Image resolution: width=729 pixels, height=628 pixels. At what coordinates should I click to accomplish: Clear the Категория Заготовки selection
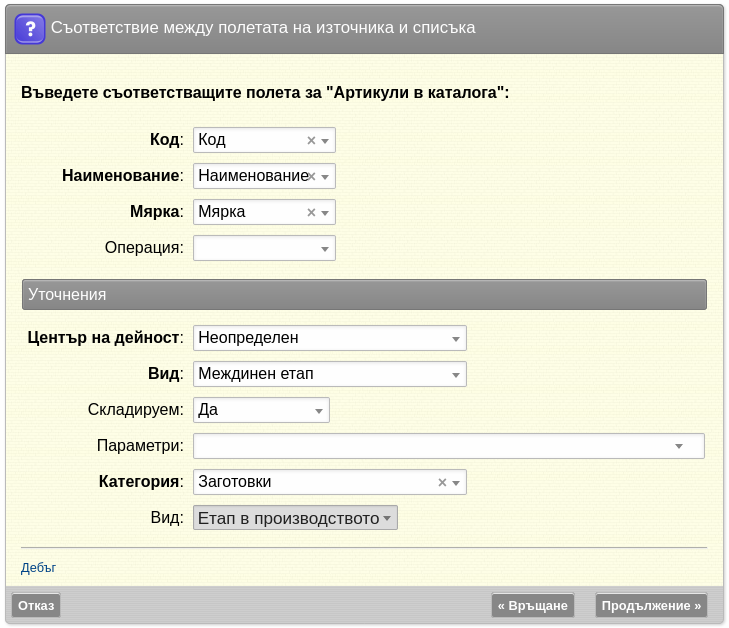(442, 483)
